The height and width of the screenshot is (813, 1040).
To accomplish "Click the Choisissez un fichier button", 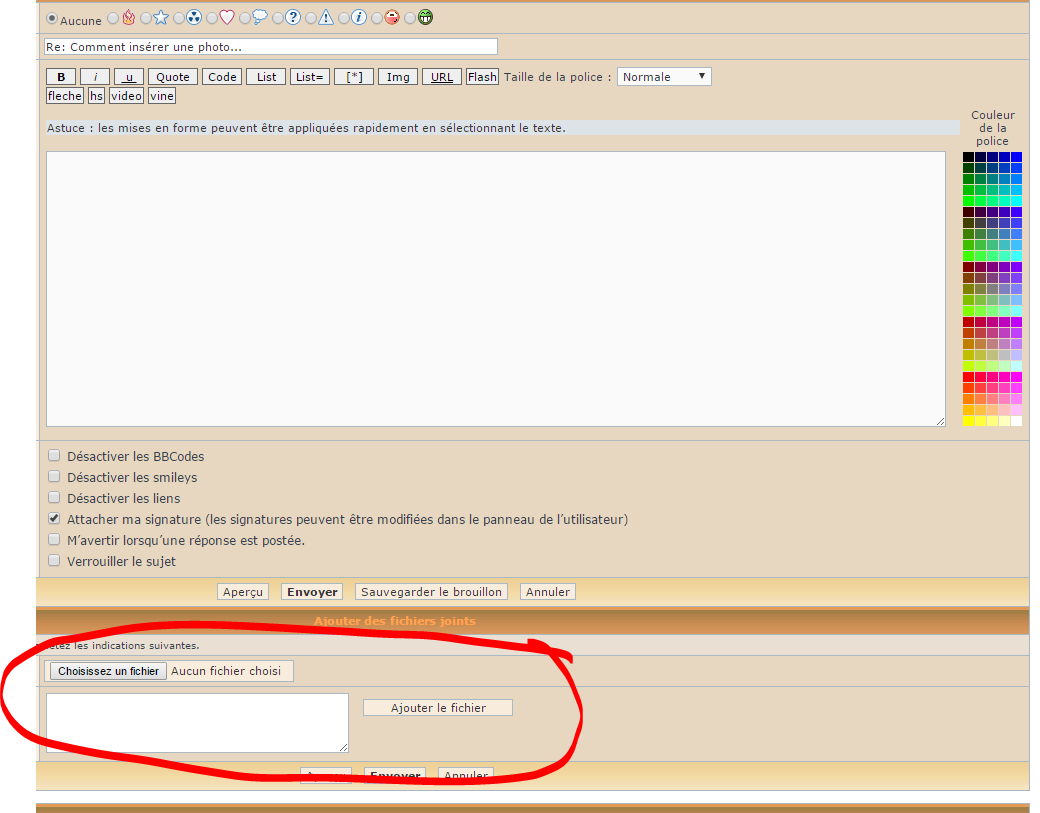I will pyautogui.click(x=108, y=671).
